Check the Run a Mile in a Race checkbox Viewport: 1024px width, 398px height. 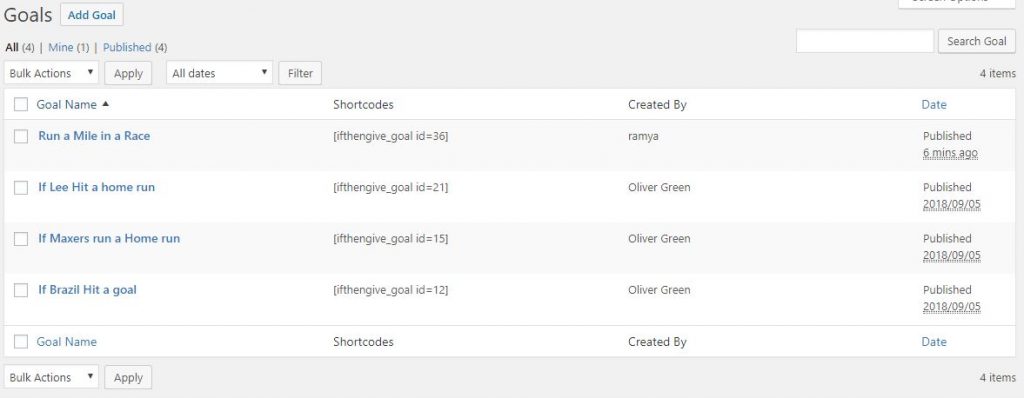point(21,136)
